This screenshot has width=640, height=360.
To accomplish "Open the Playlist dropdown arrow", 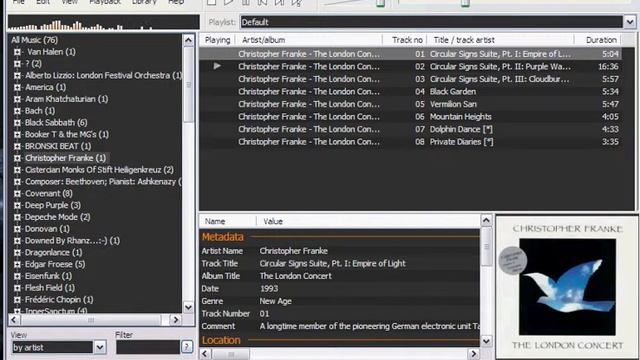I will 629,22.
